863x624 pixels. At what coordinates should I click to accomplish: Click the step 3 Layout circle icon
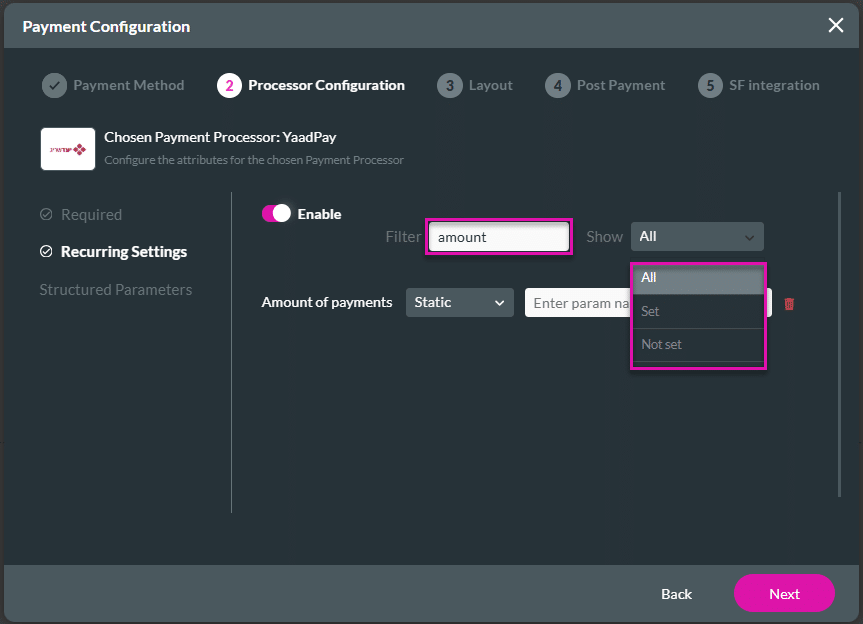450,86
